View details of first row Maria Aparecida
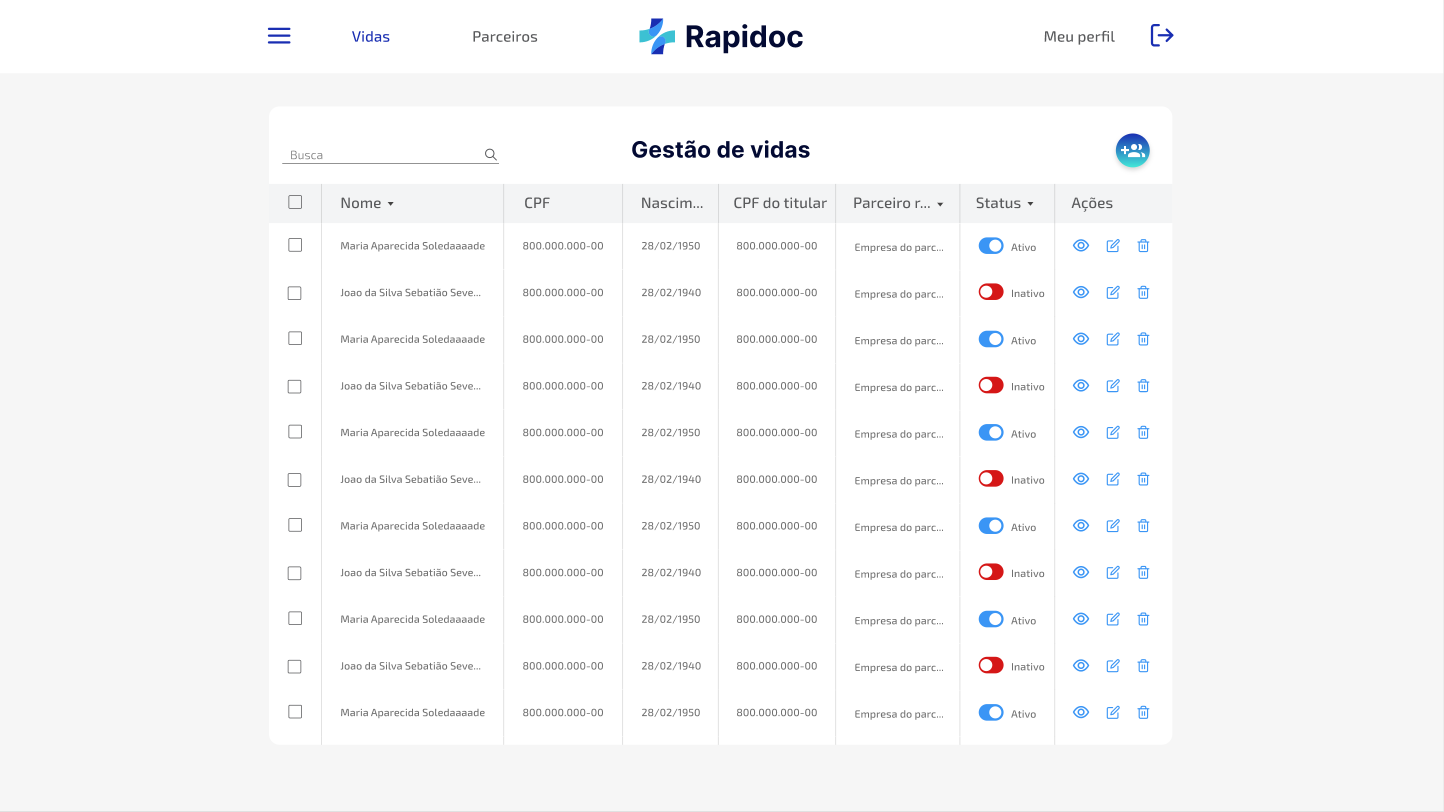This screenshot has height=812, width=1444. pyautogui.click(x=1081, y=246)
